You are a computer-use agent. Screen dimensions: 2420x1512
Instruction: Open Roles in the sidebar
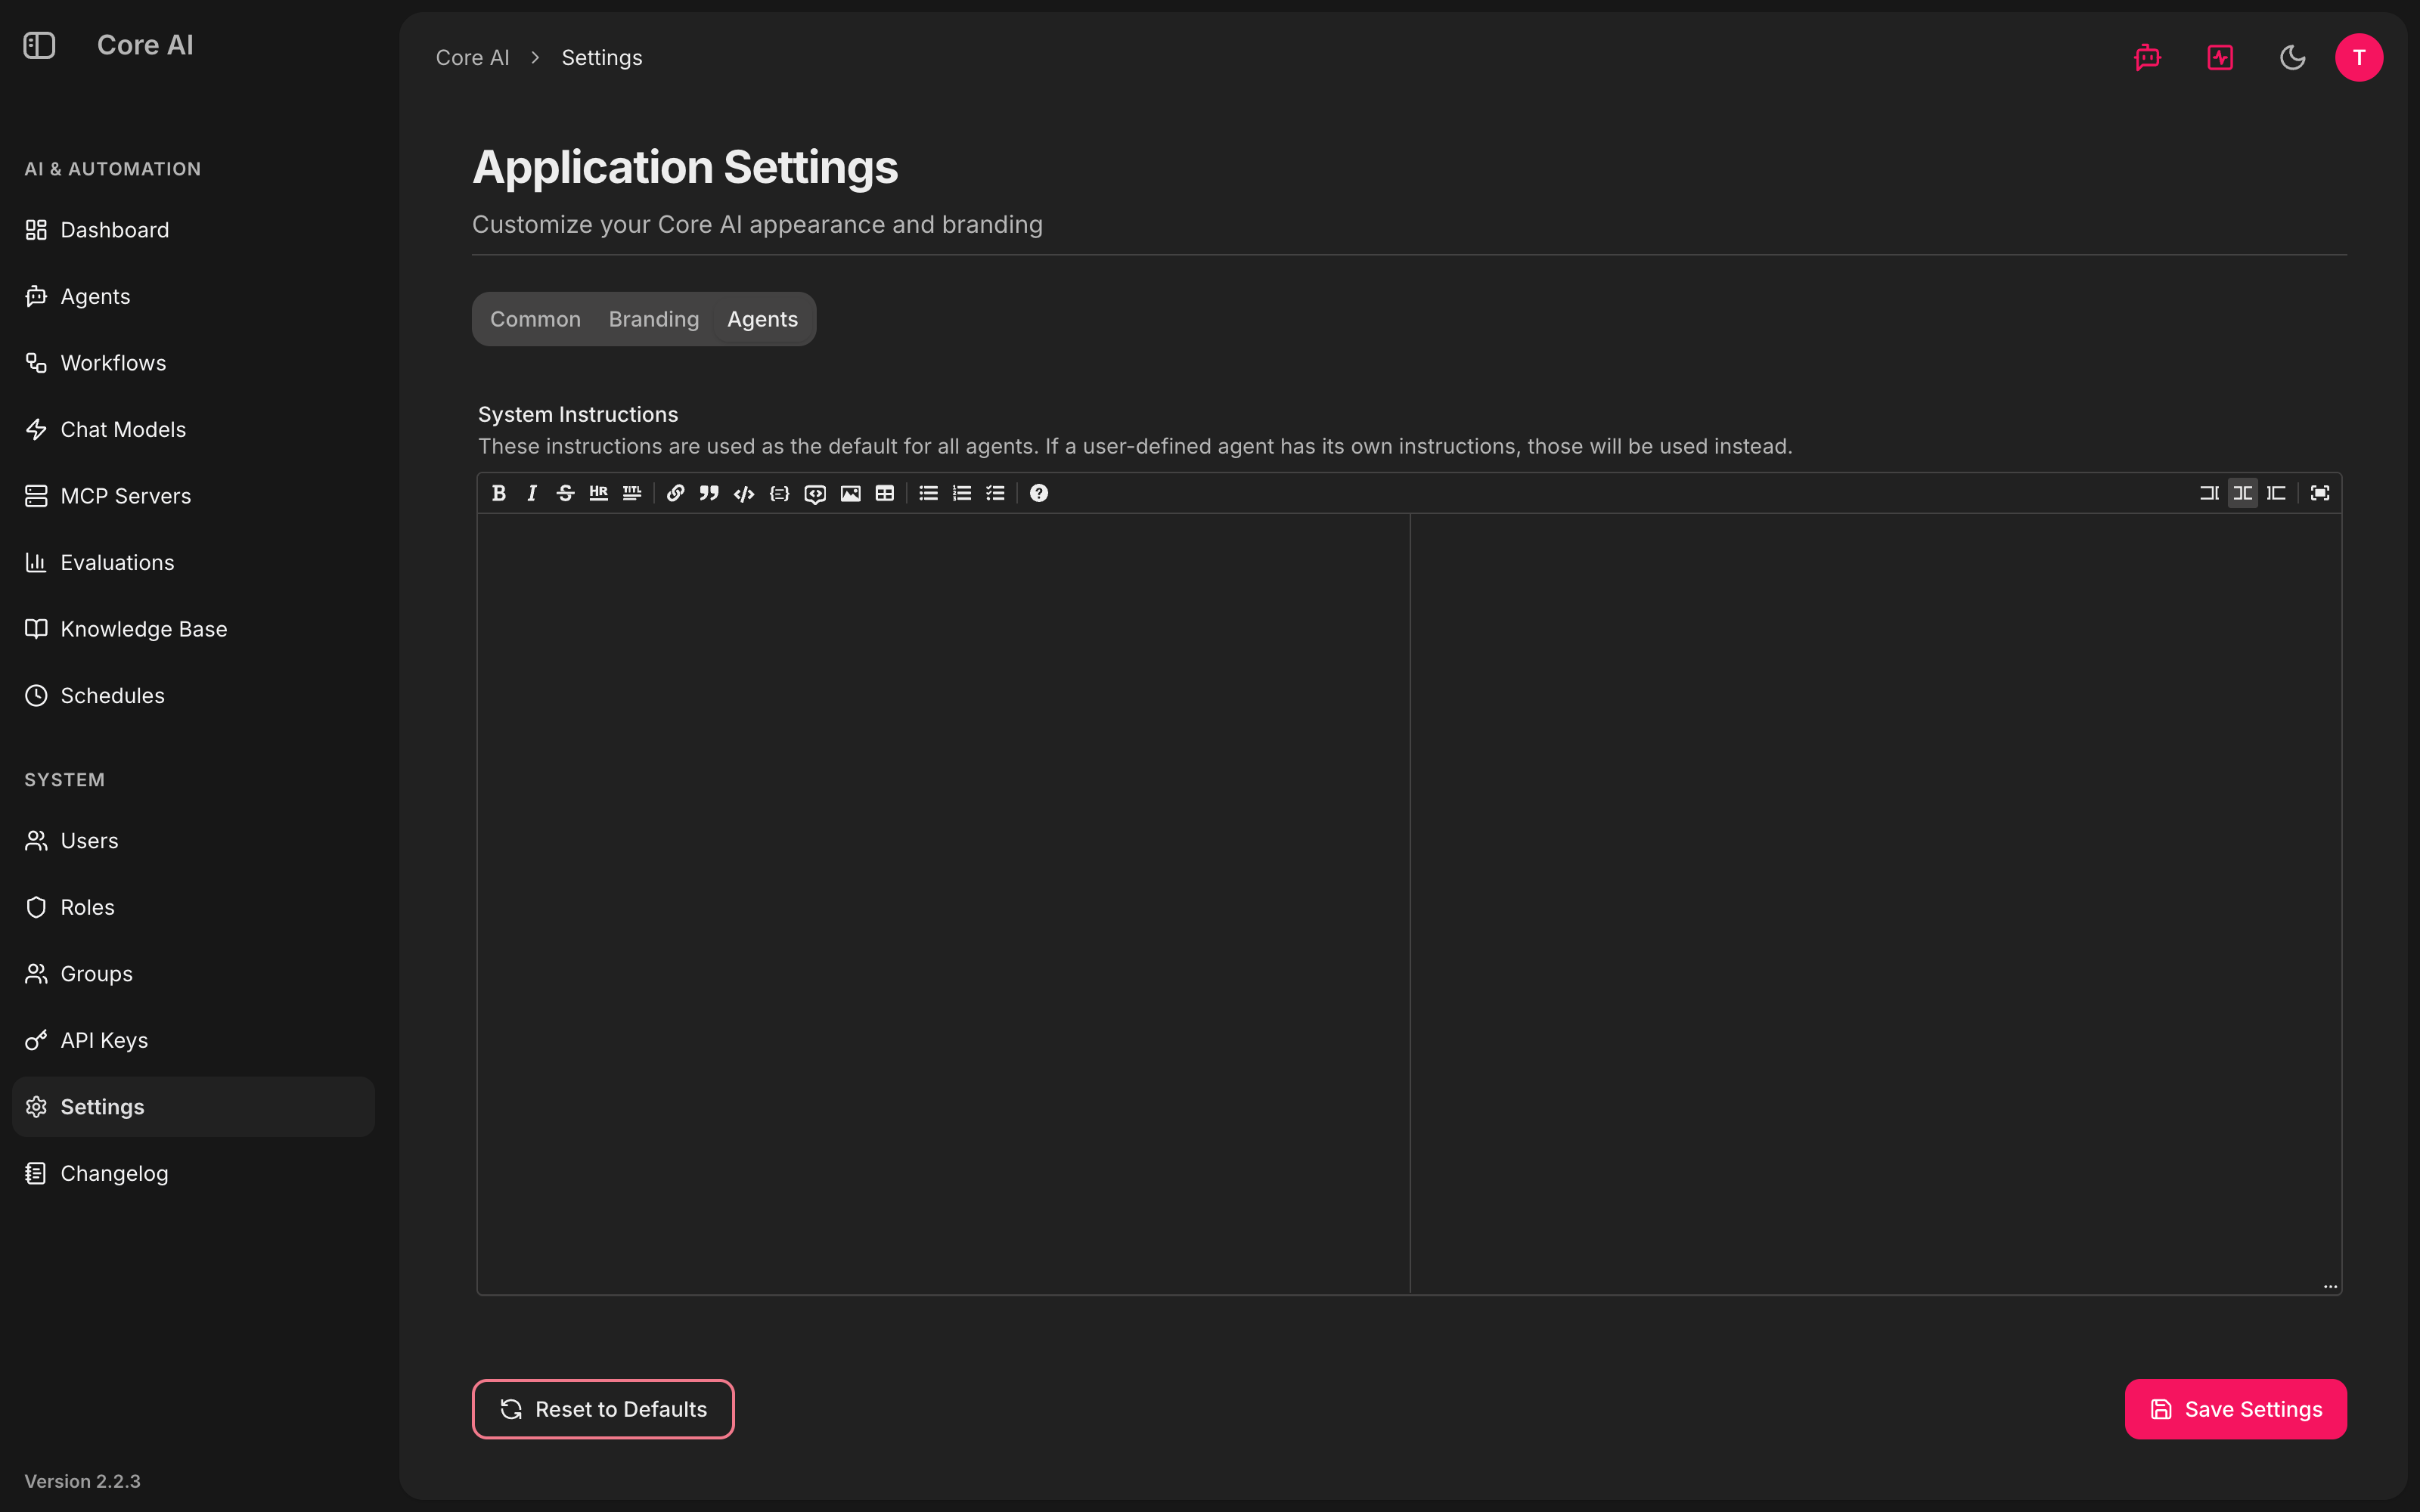click(193, 907)
